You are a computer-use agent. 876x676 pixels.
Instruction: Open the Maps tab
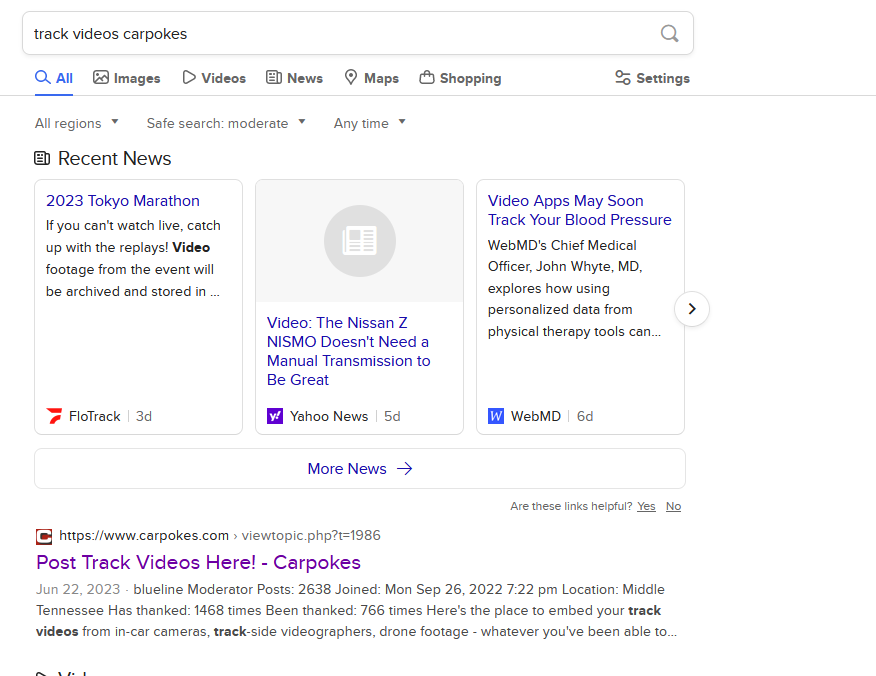[372, 78]
